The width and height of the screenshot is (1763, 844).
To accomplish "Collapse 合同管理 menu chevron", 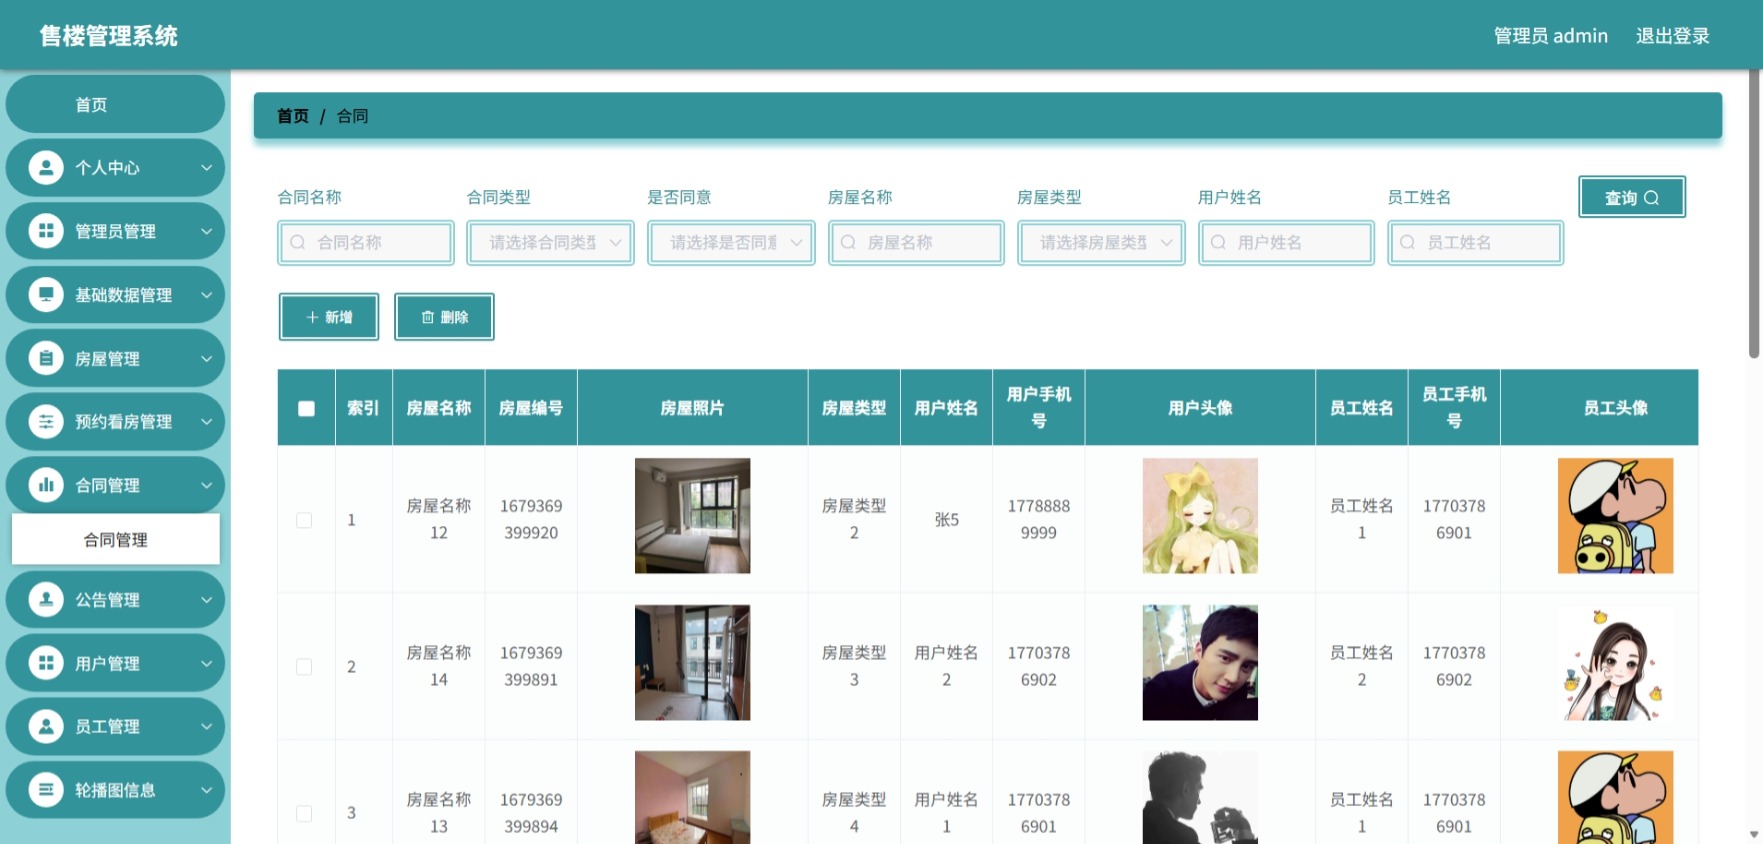I will point(206,485).
